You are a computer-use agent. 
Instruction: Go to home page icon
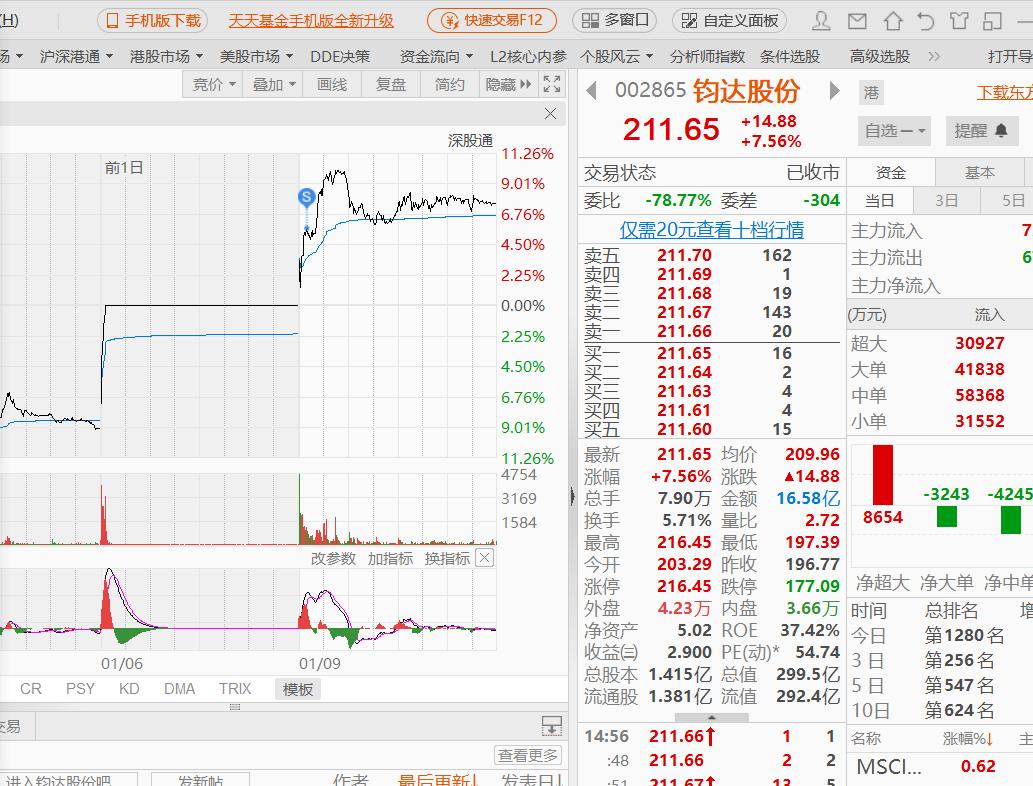(892, 21)
